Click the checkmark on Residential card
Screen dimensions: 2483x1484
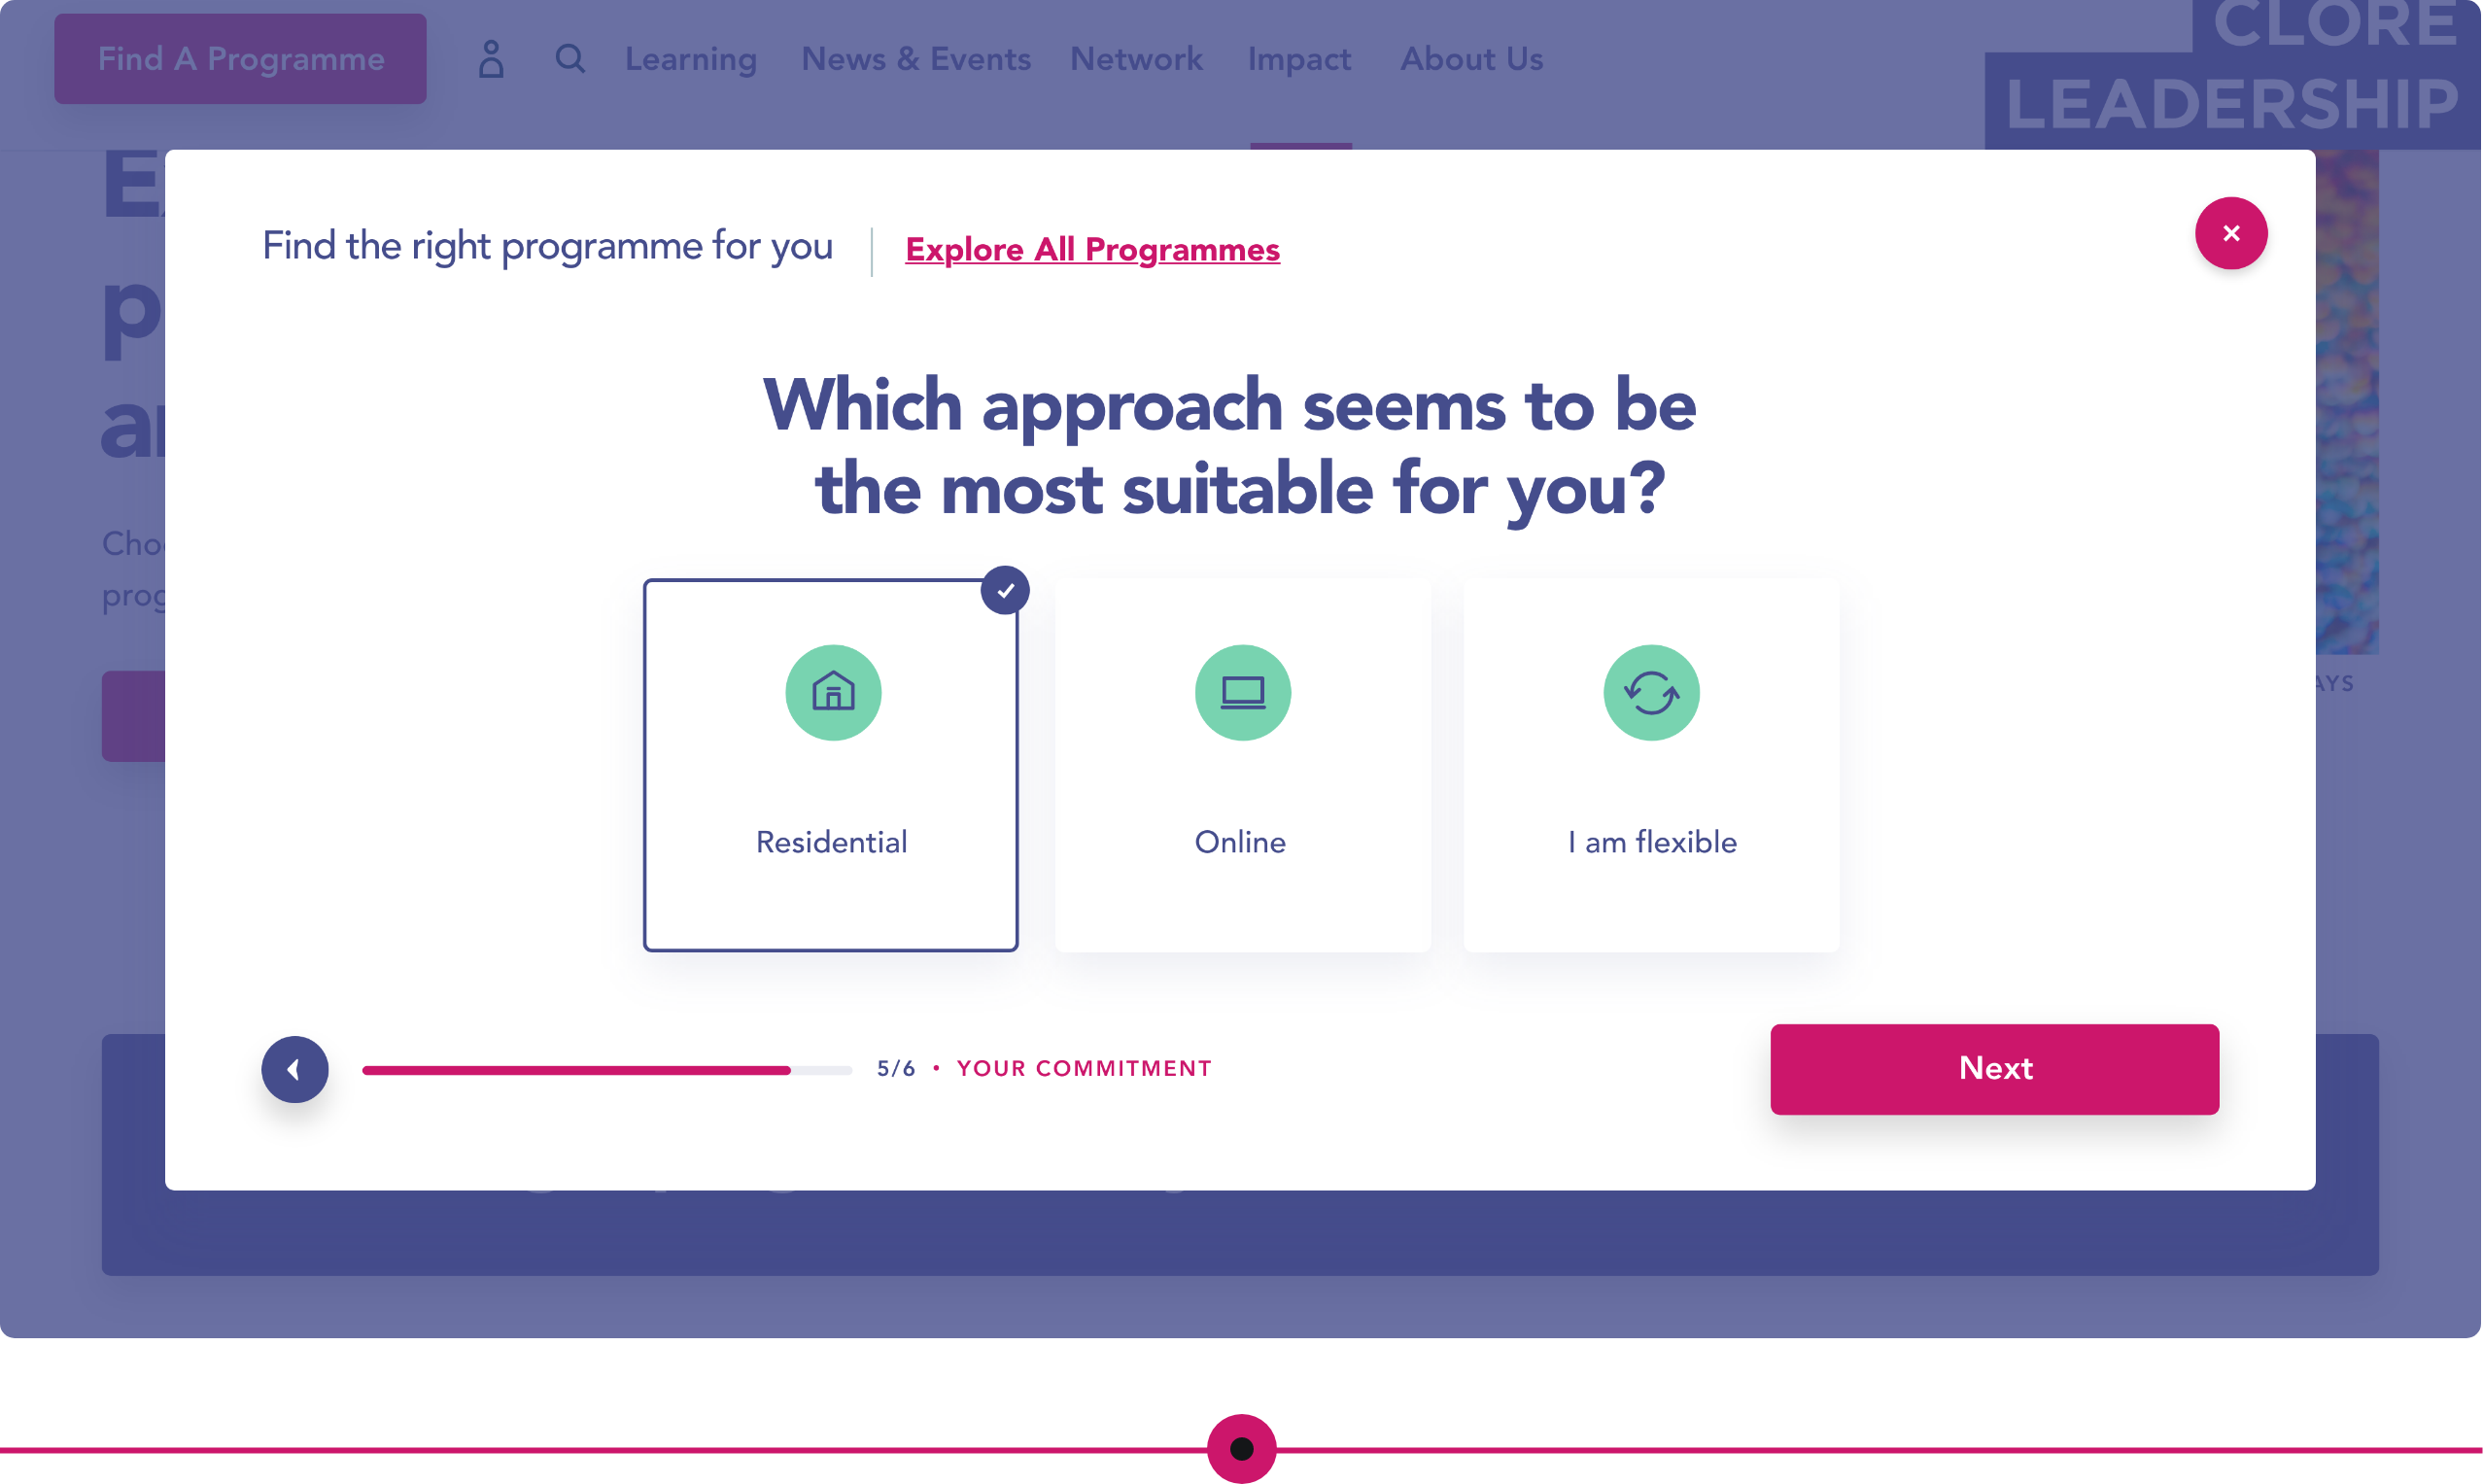click(1003, 588)
